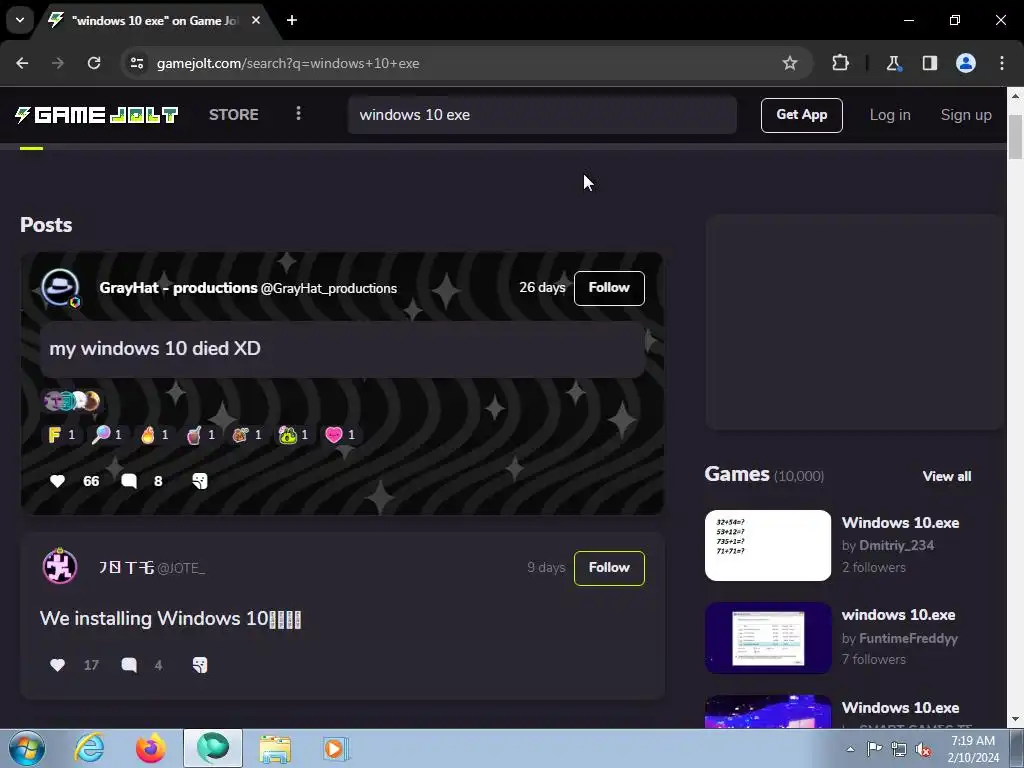Open the taskbar clock showing 7:19 AM

pos(973,749)
